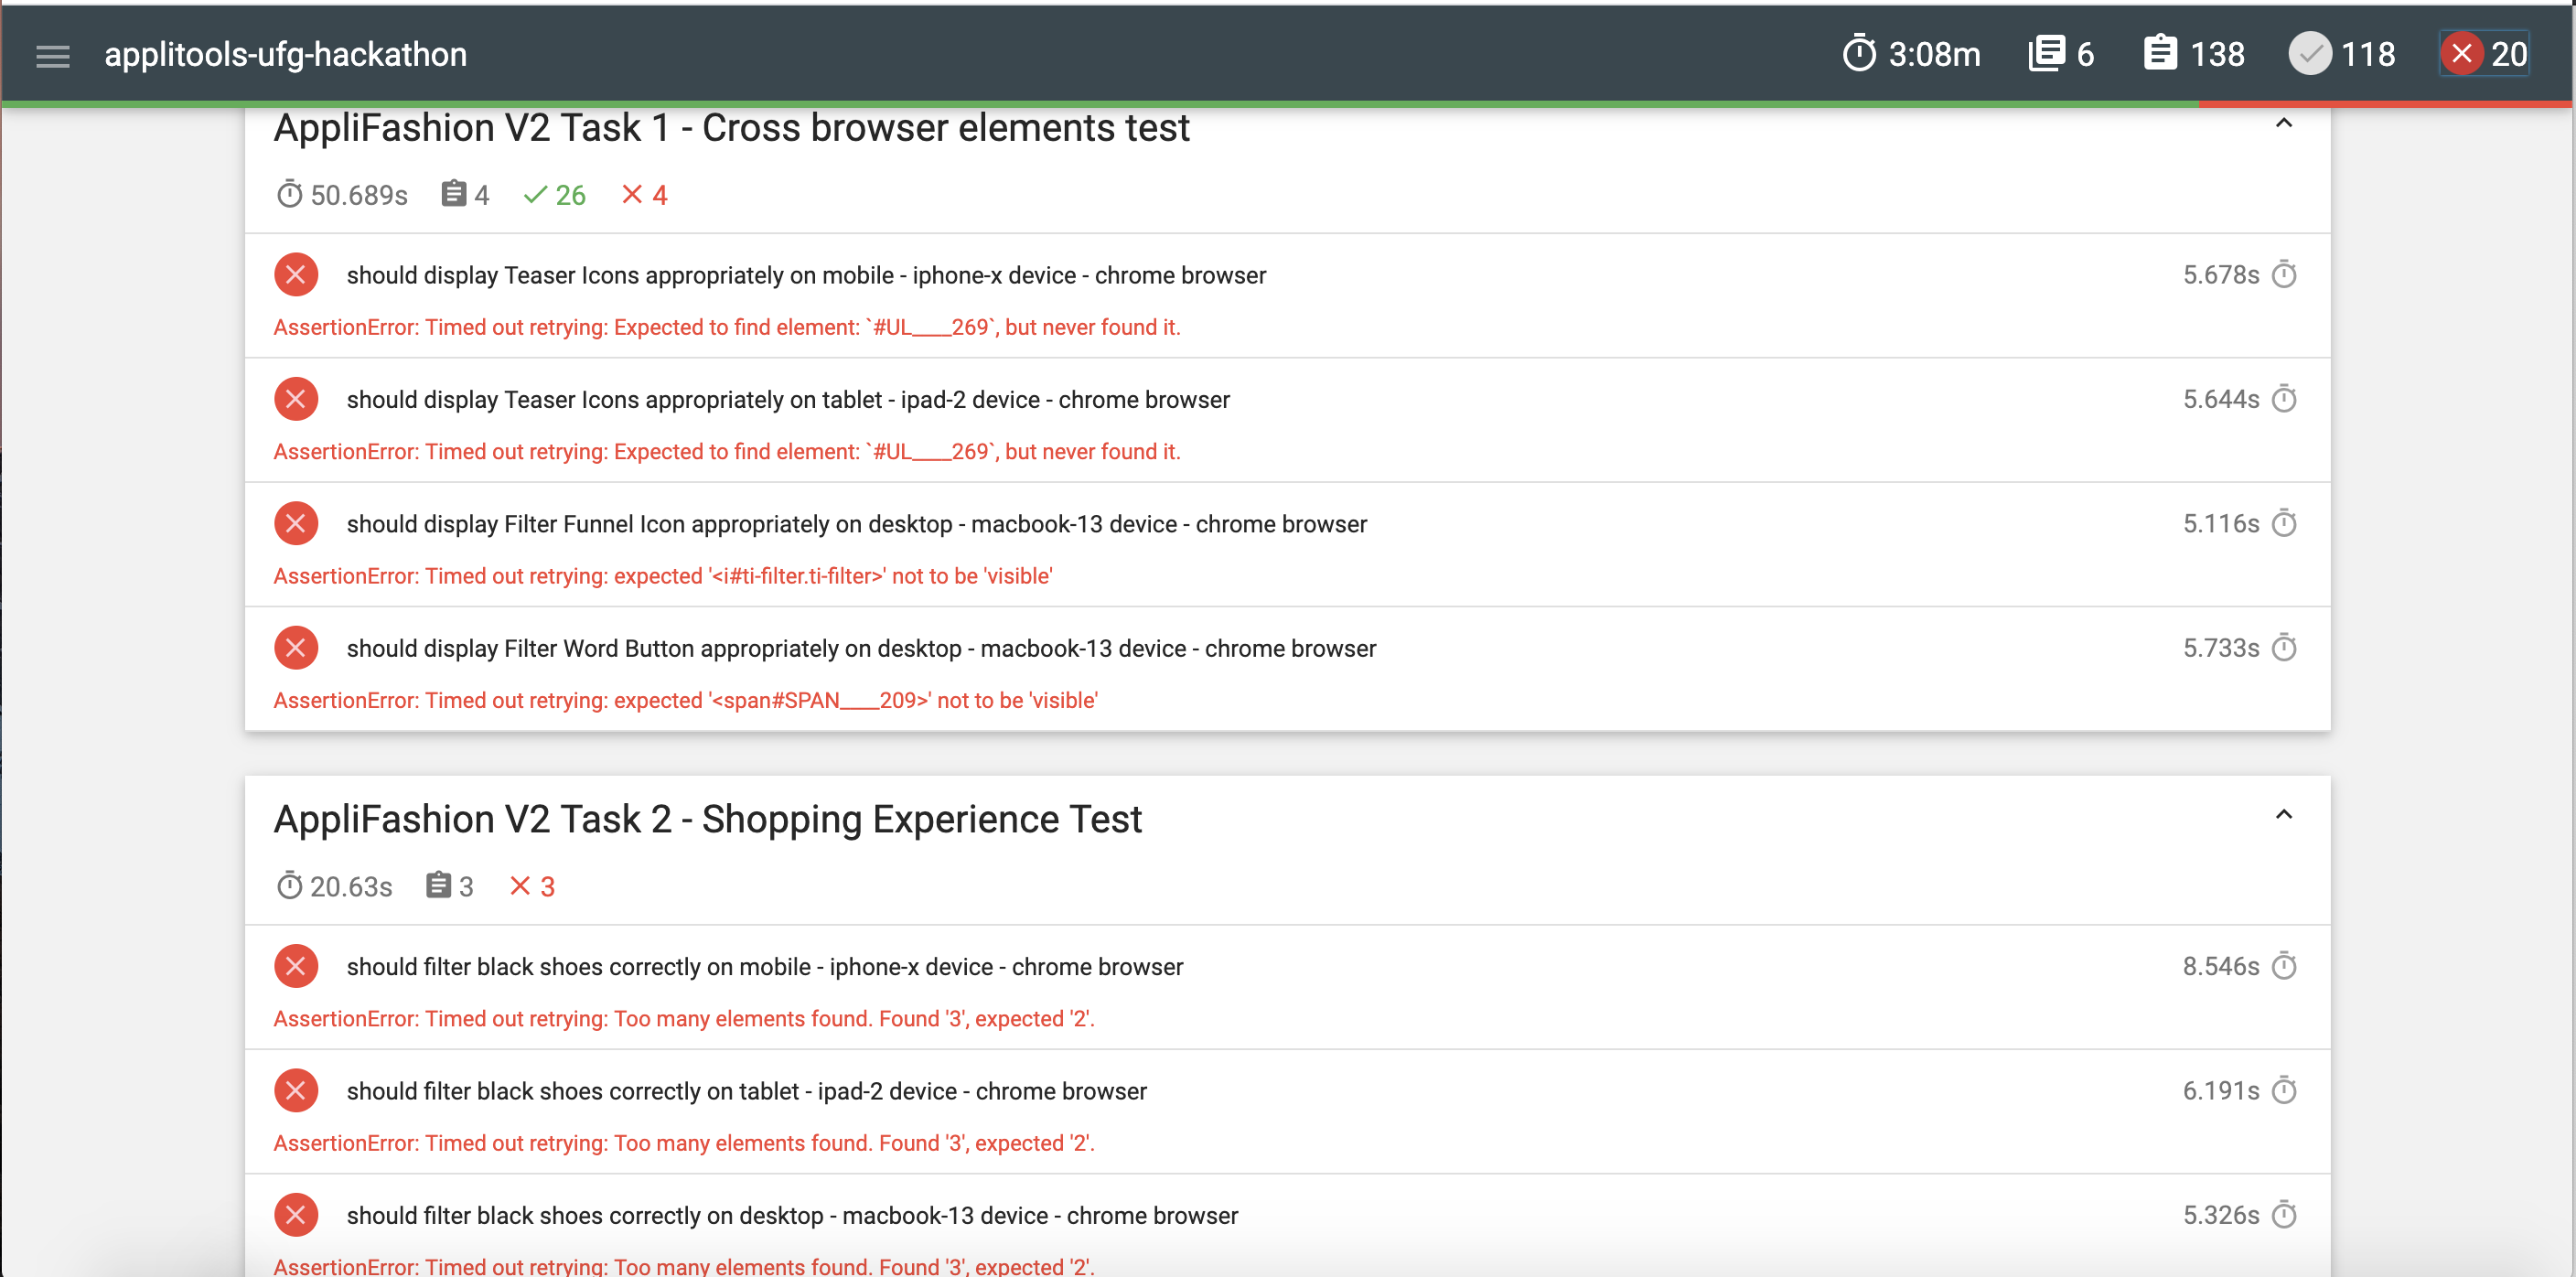Click the applitools-ufg-hackathon report title
2576x1277 pixels.
click(285, 54)
